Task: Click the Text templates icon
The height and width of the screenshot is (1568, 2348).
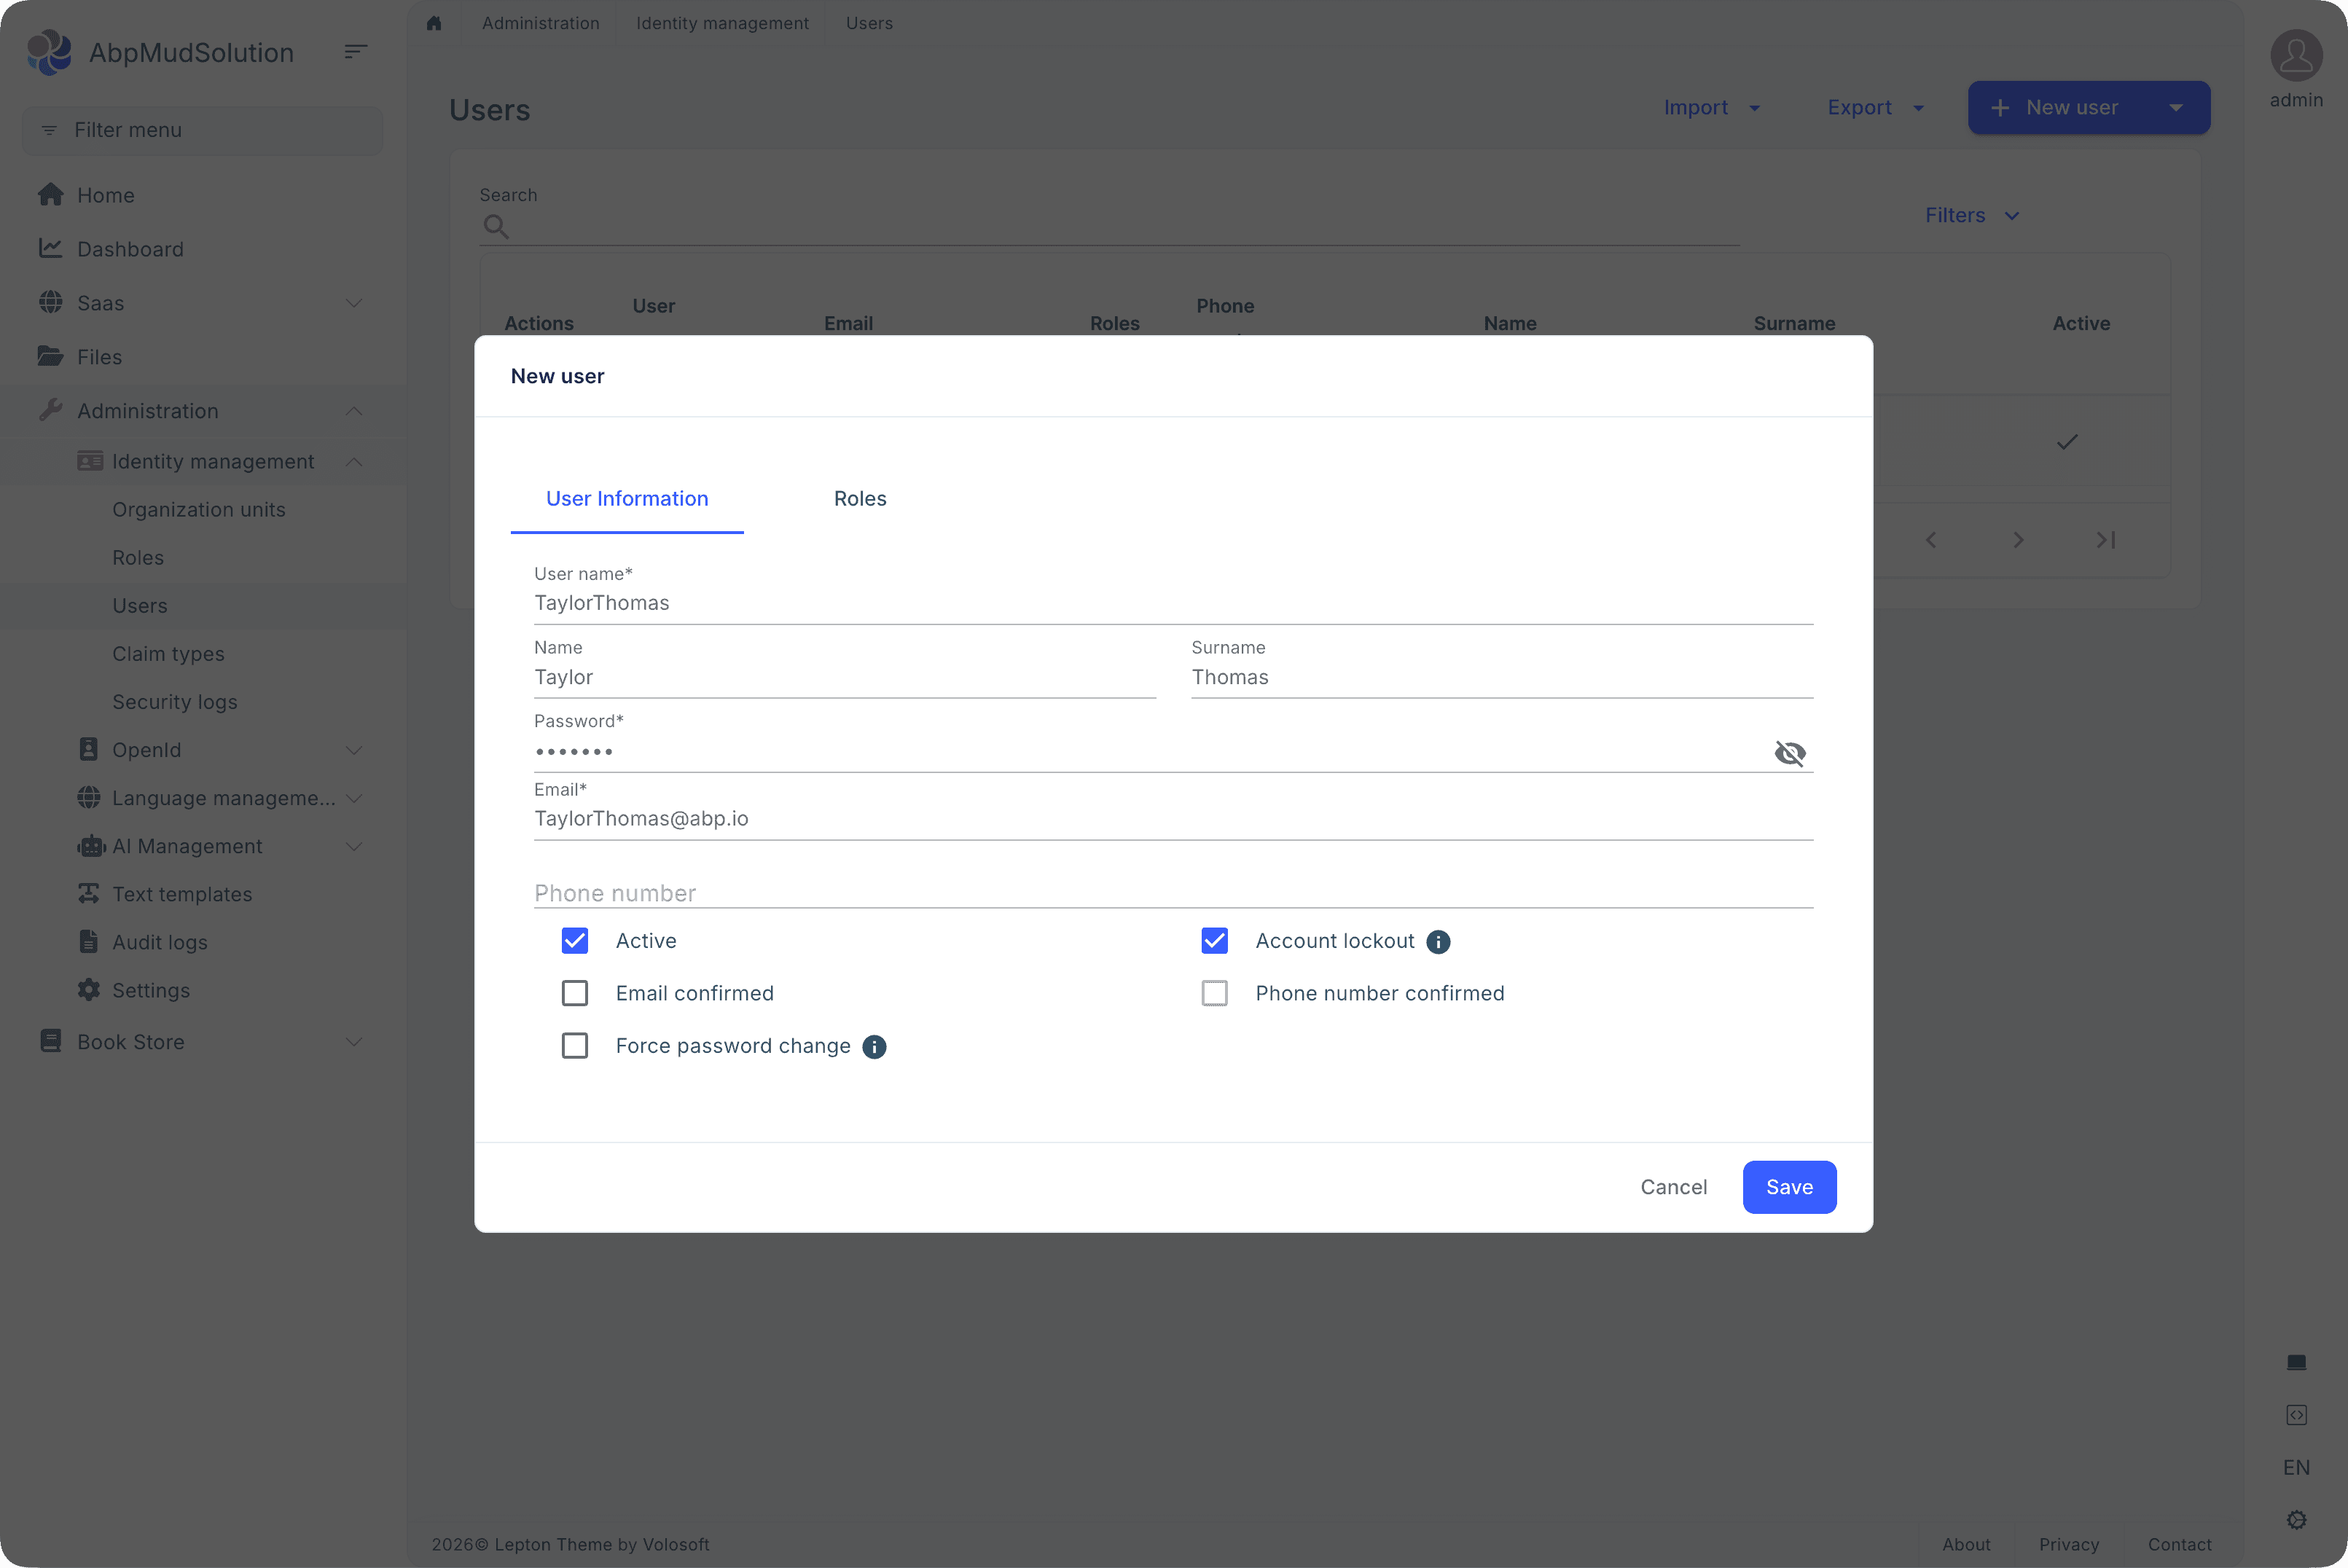Action: [x=89, y=893]
